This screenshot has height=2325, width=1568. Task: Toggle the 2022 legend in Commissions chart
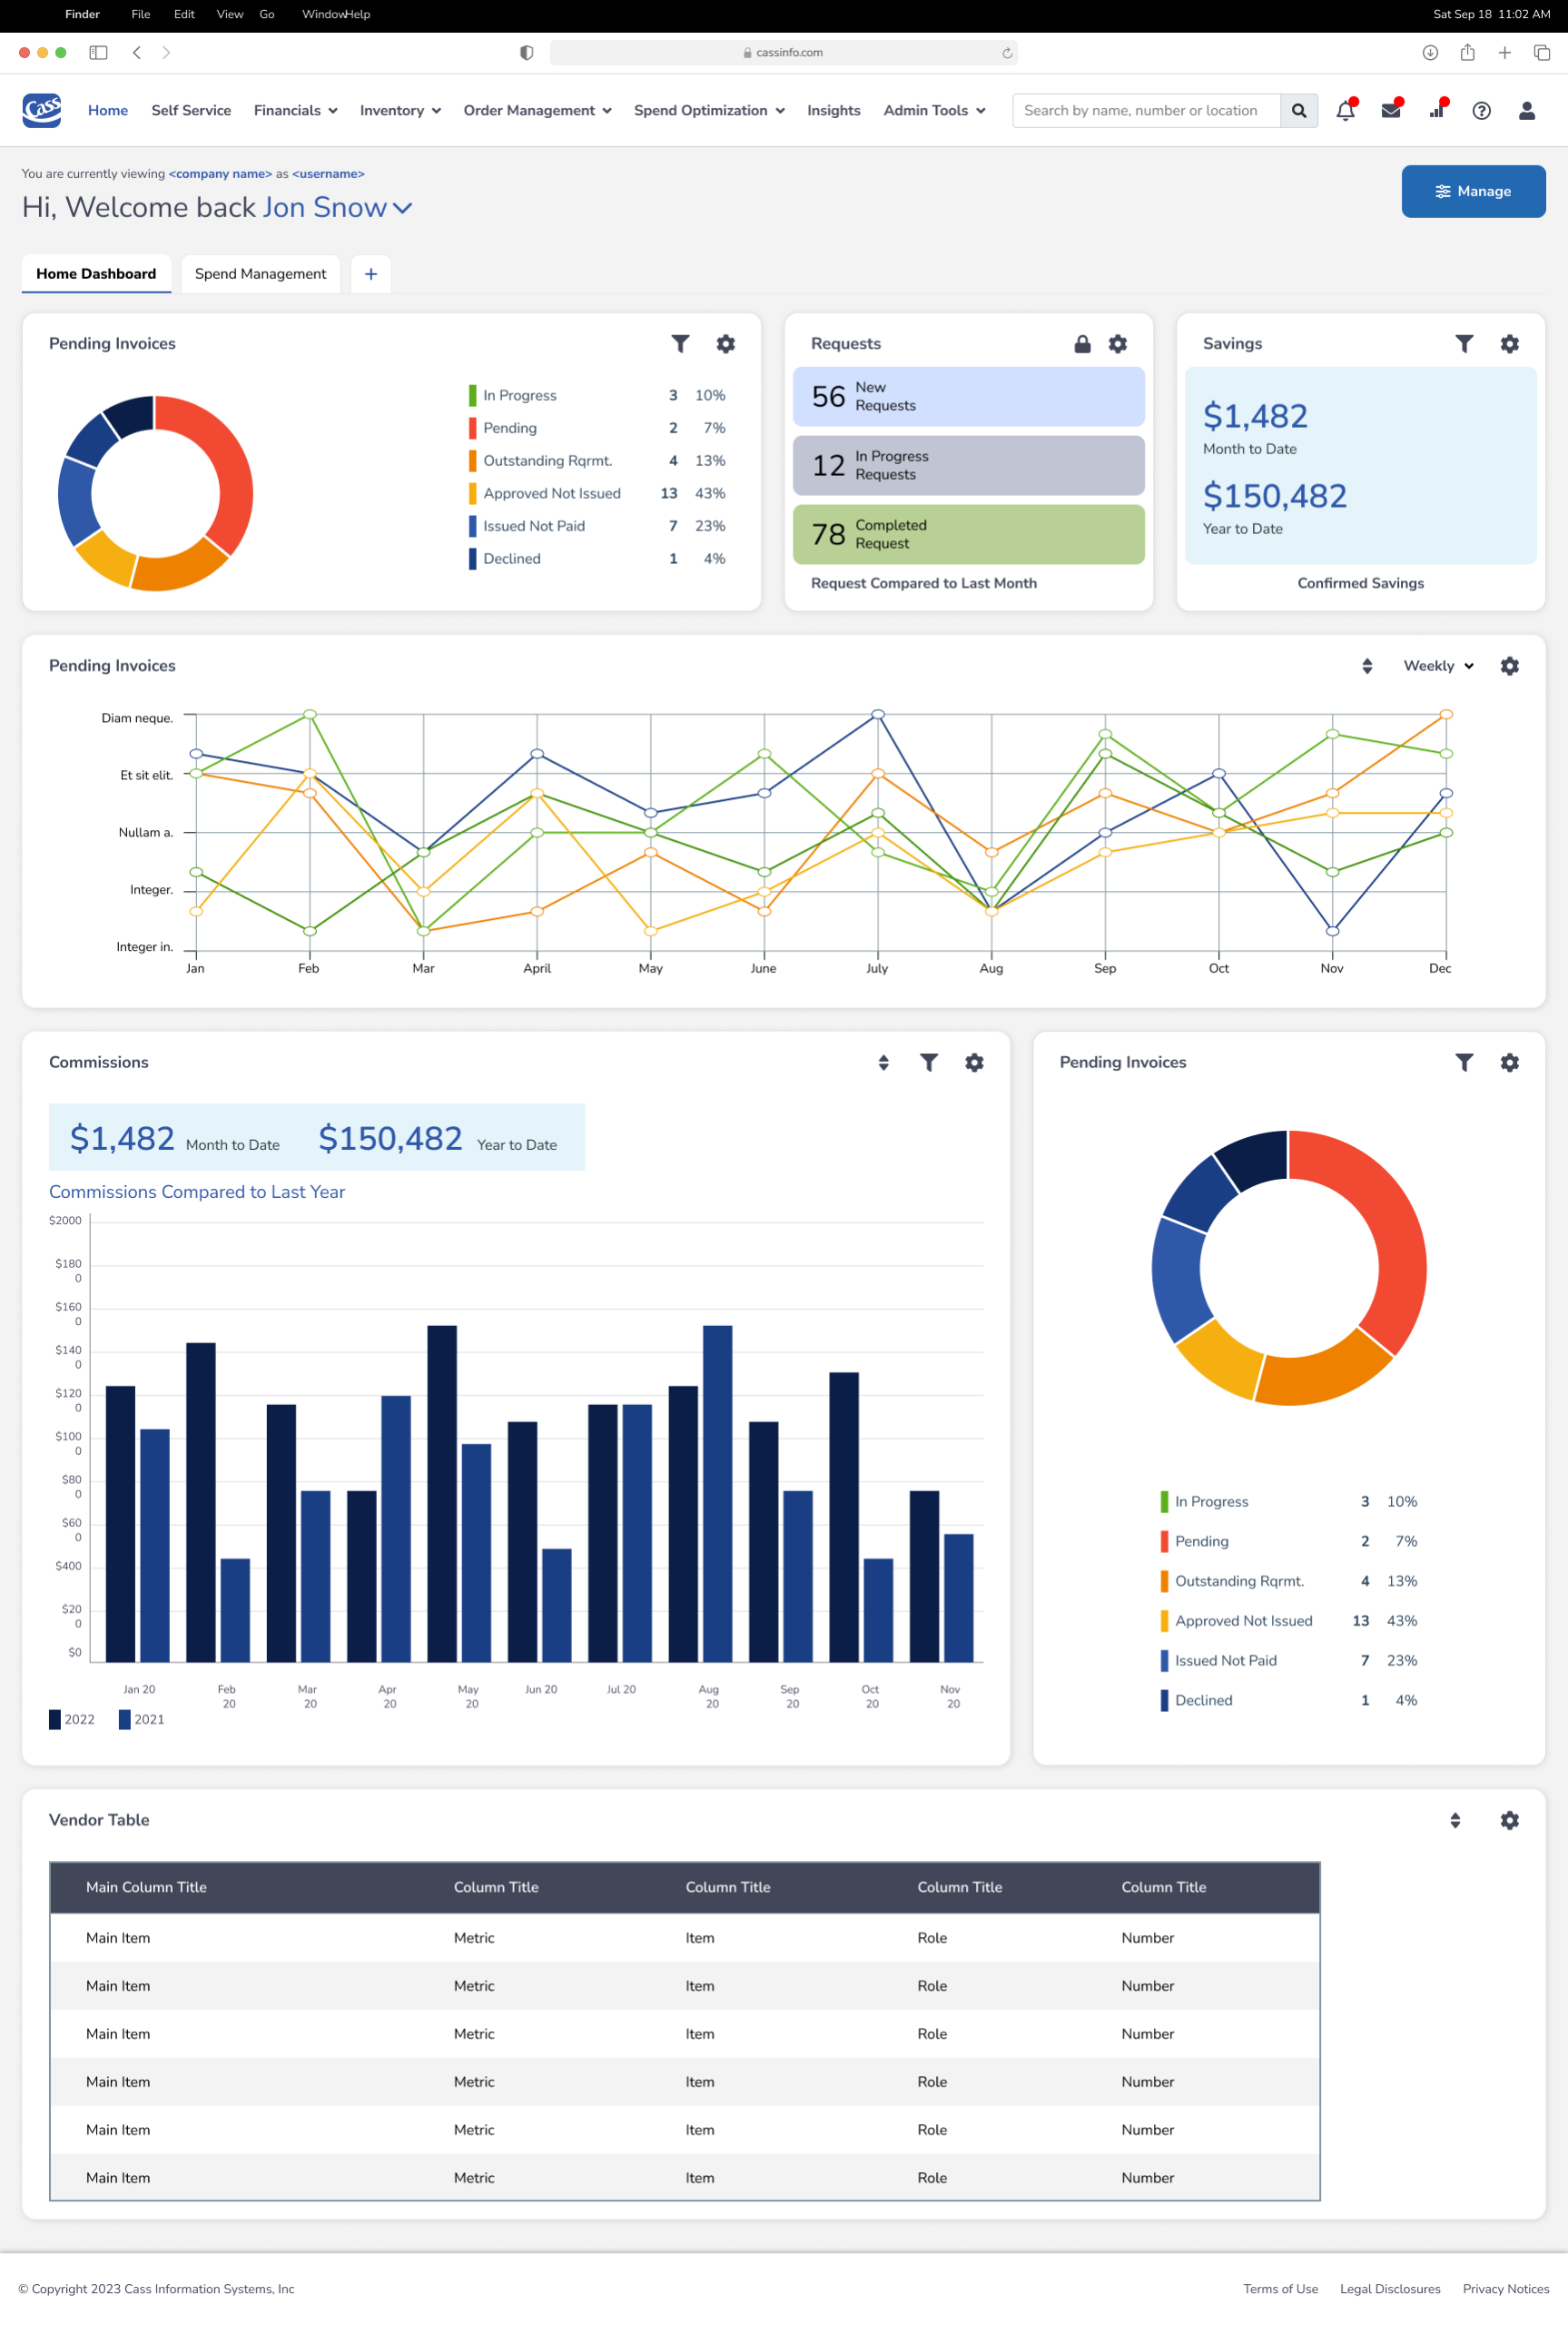coord(71,1719)
